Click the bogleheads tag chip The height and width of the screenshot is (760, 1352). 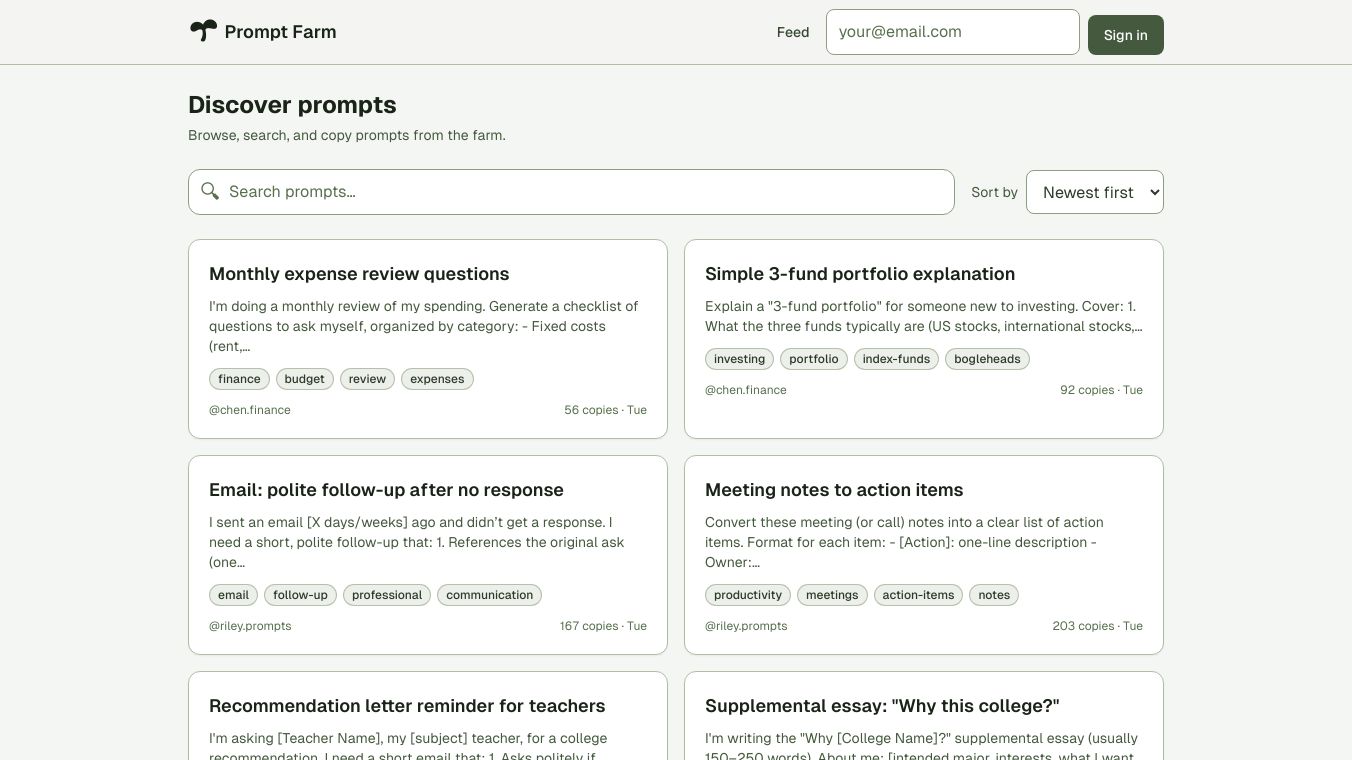click(x=987, y=359)
